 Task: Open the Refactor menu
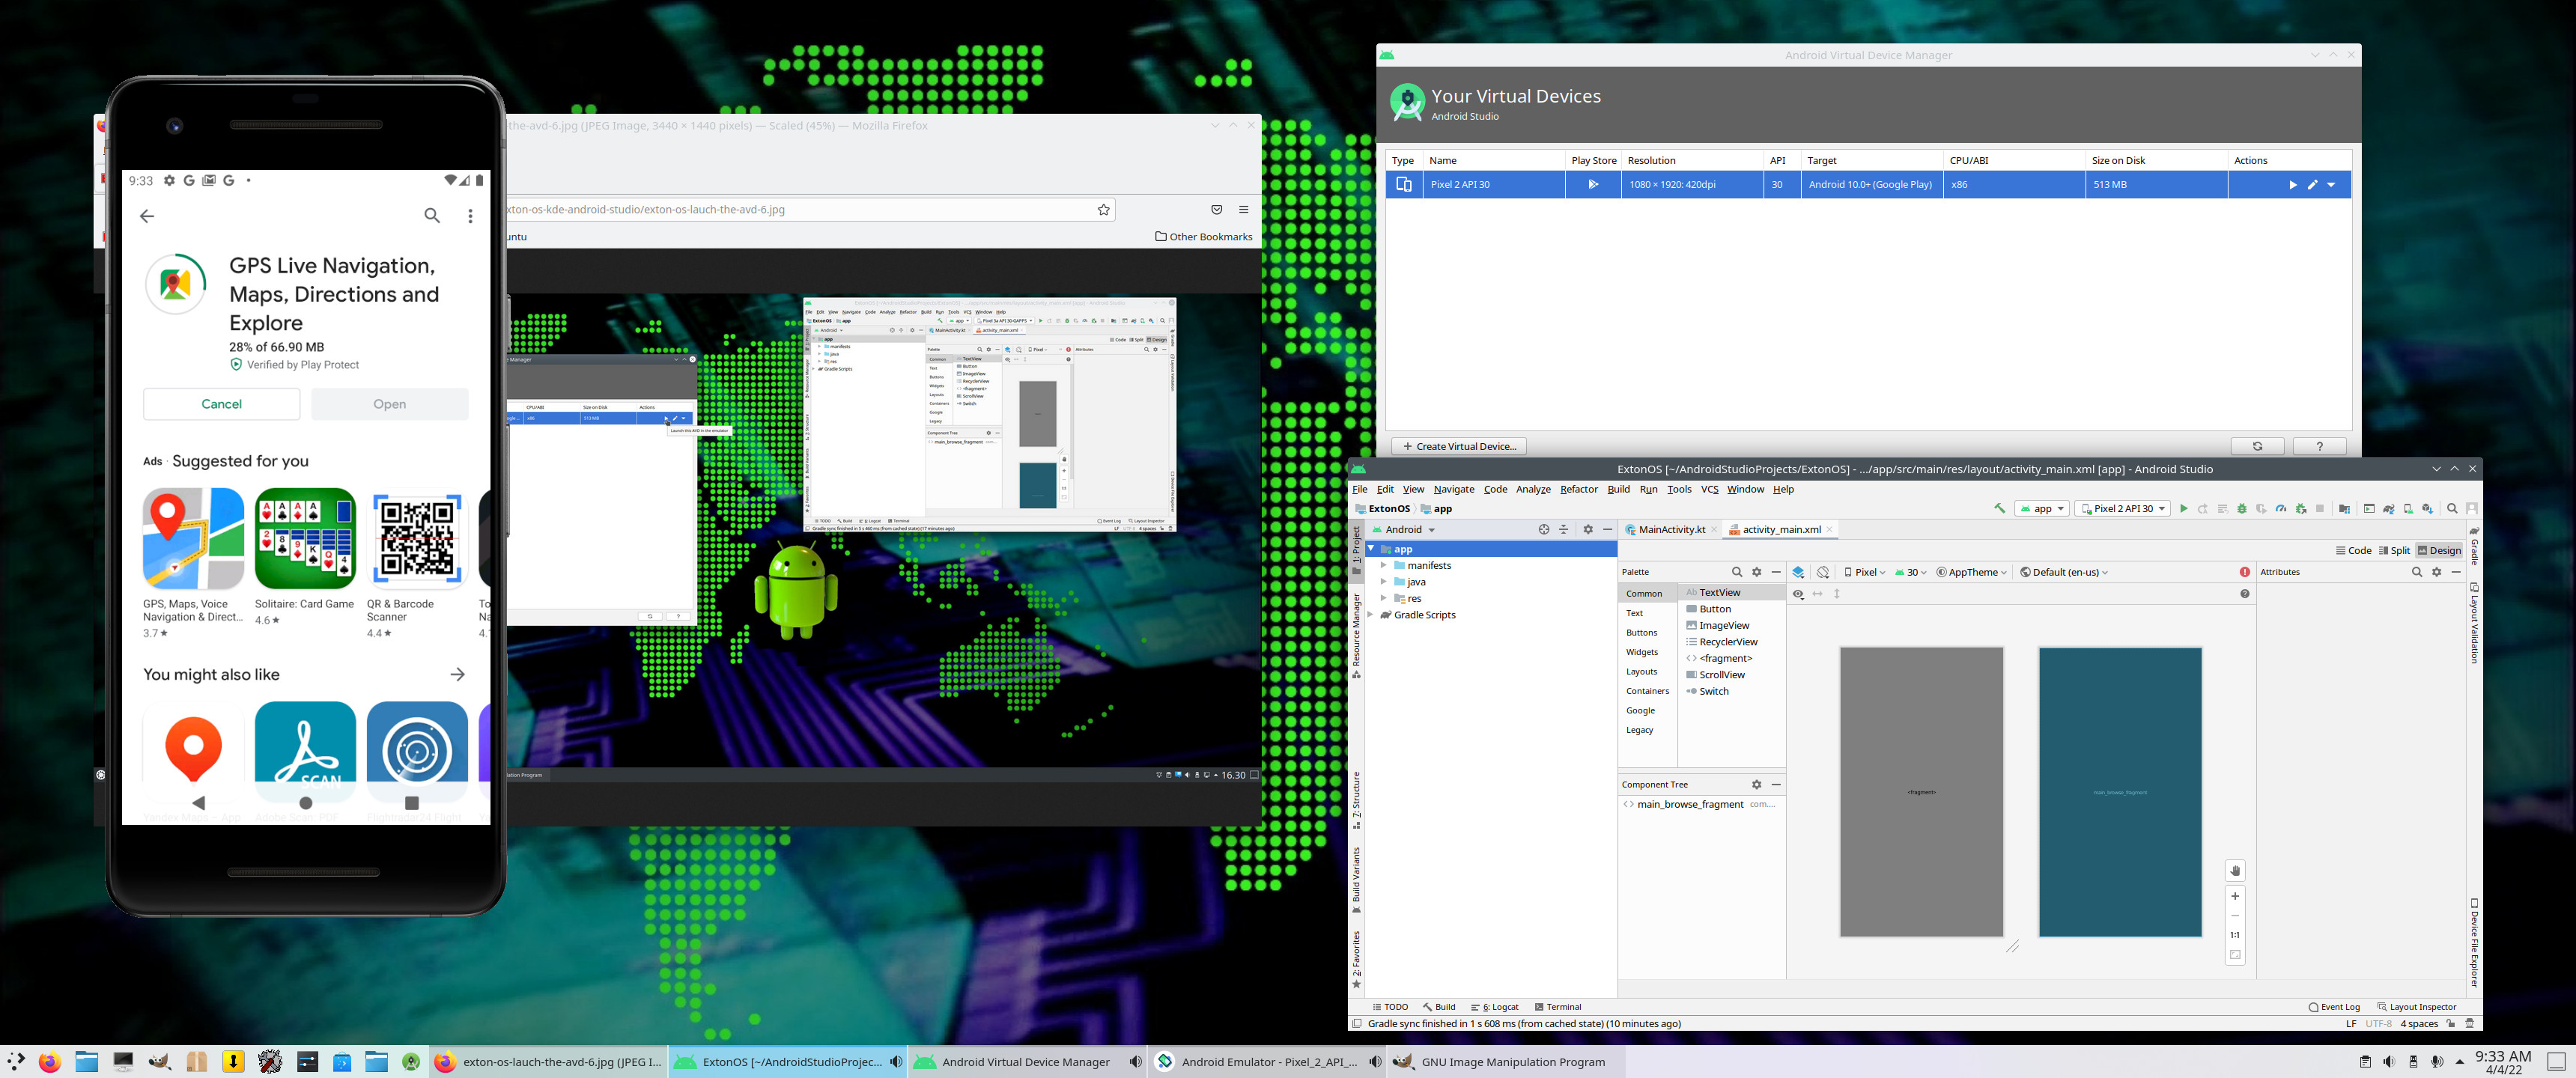1579,490
